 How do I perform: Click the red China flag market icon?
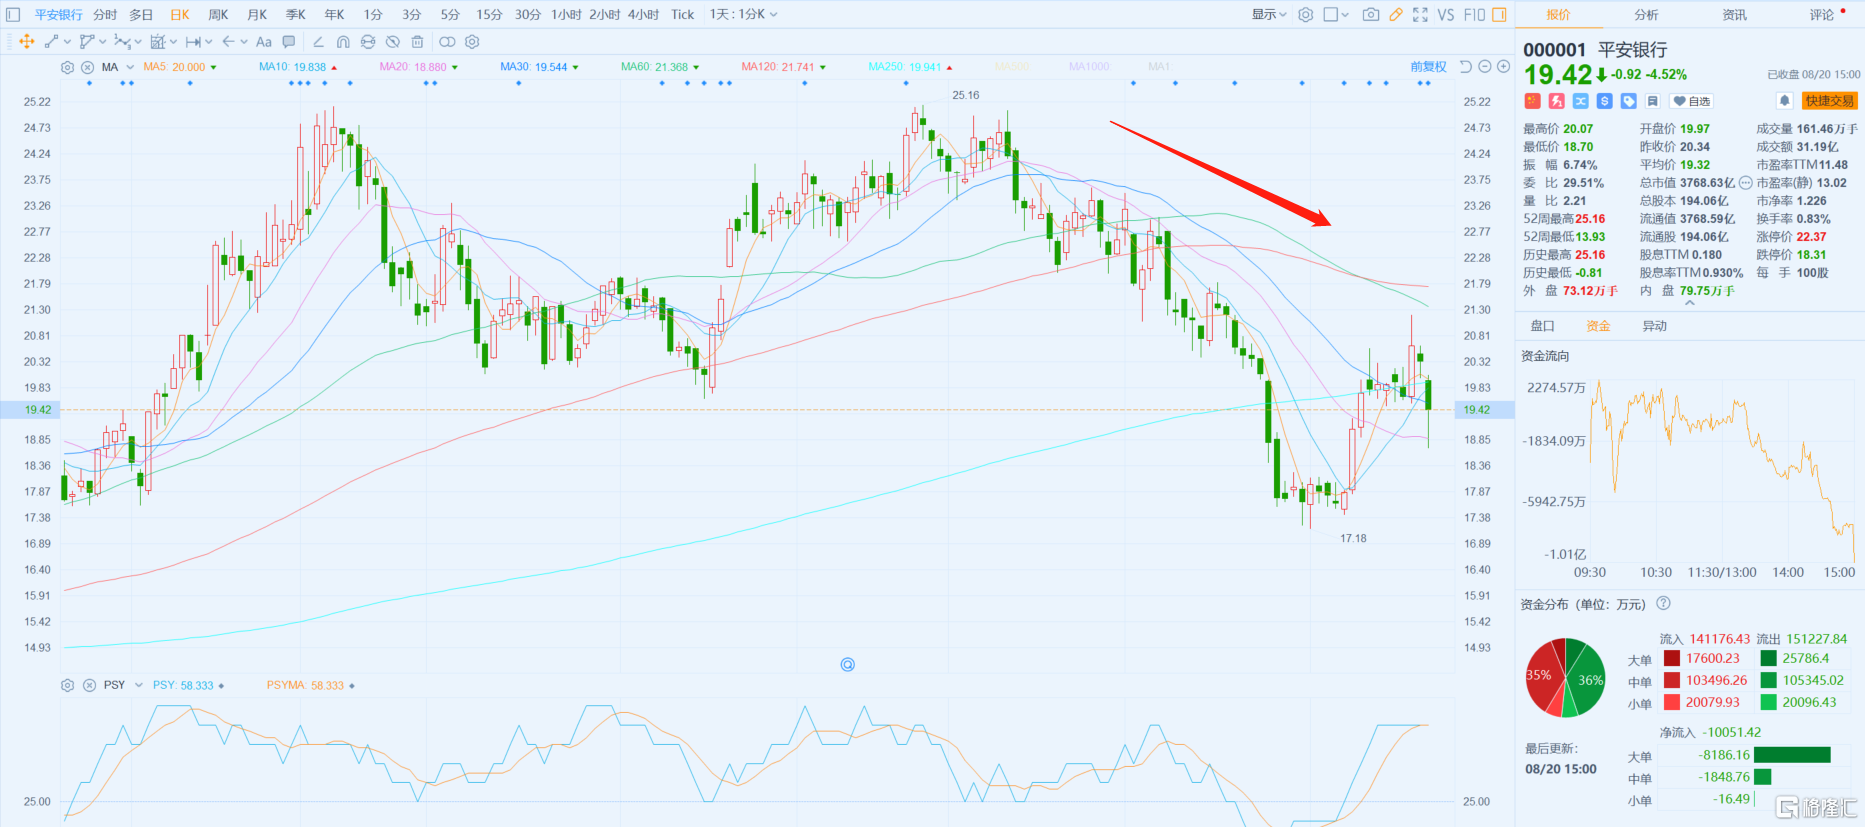tap(1532, 101)
